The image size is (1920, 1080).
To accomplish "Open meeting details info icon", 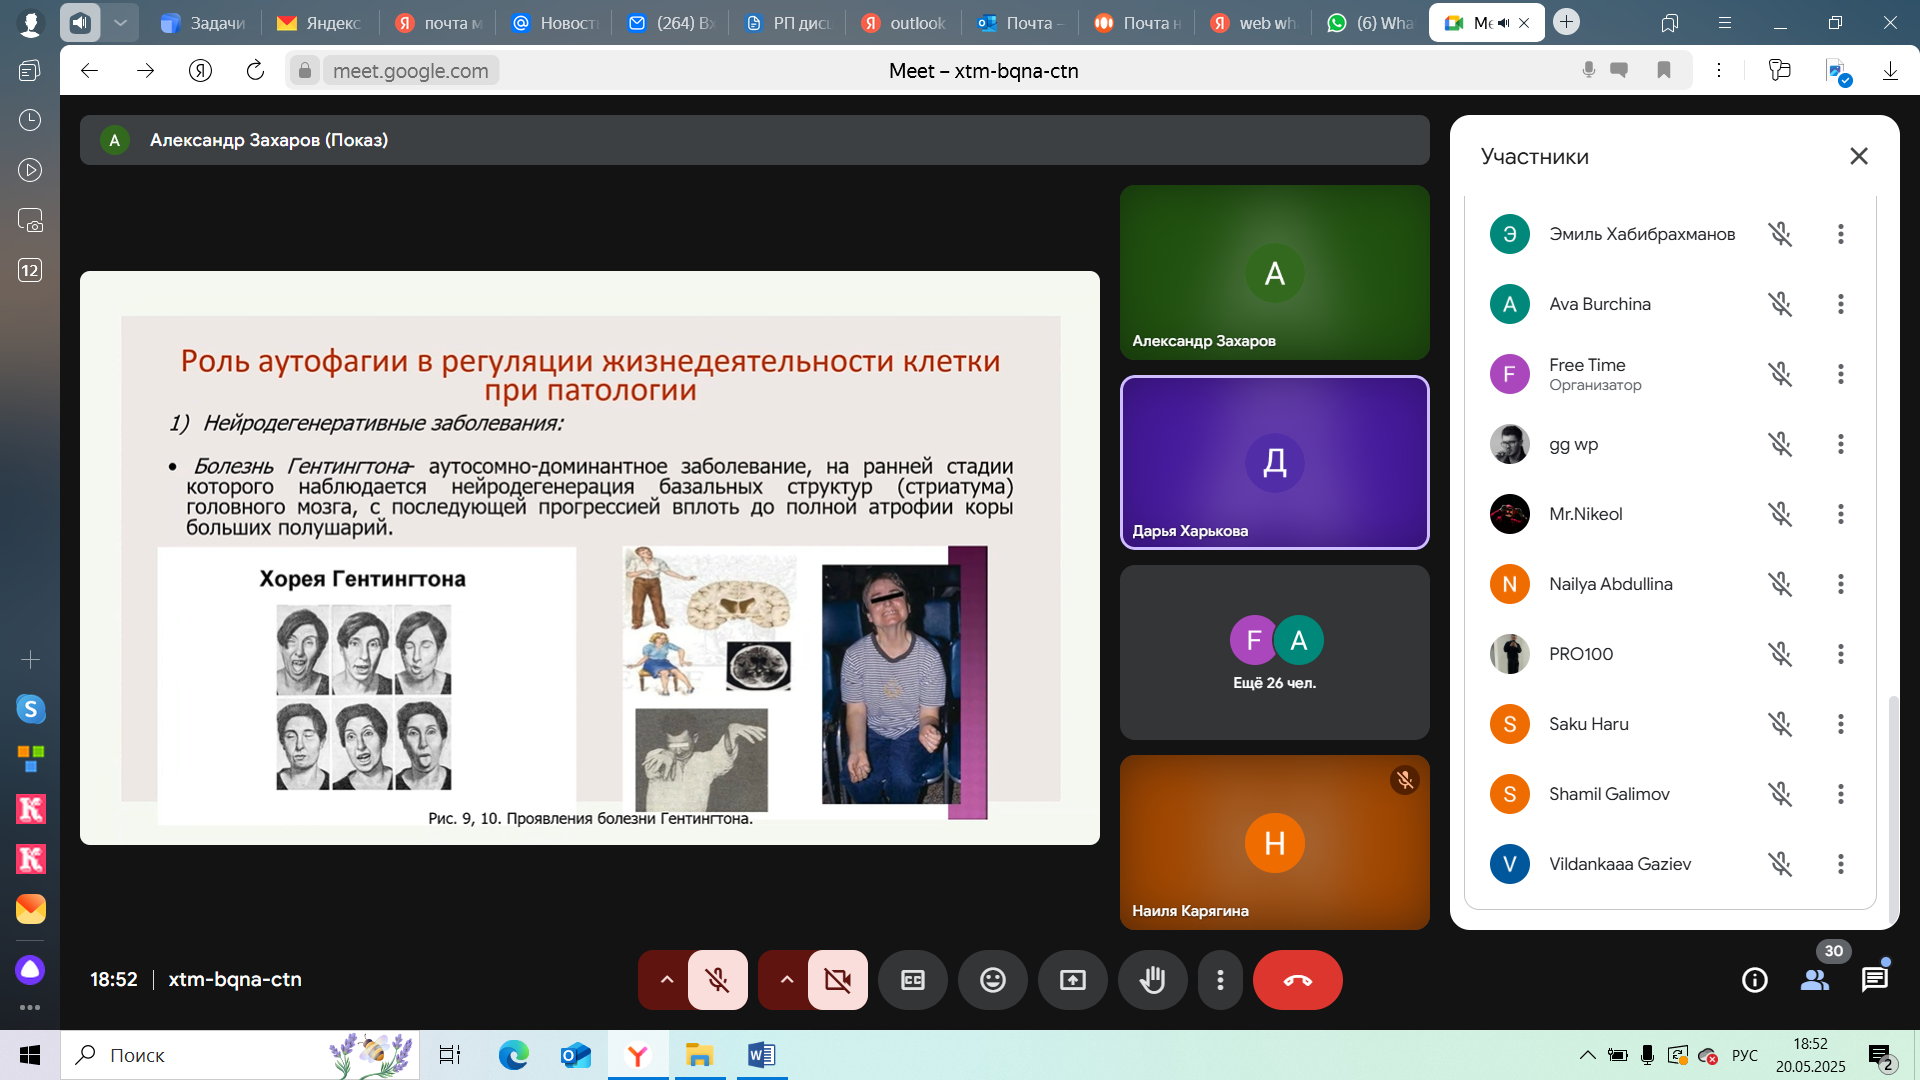I will [1754, 980].
